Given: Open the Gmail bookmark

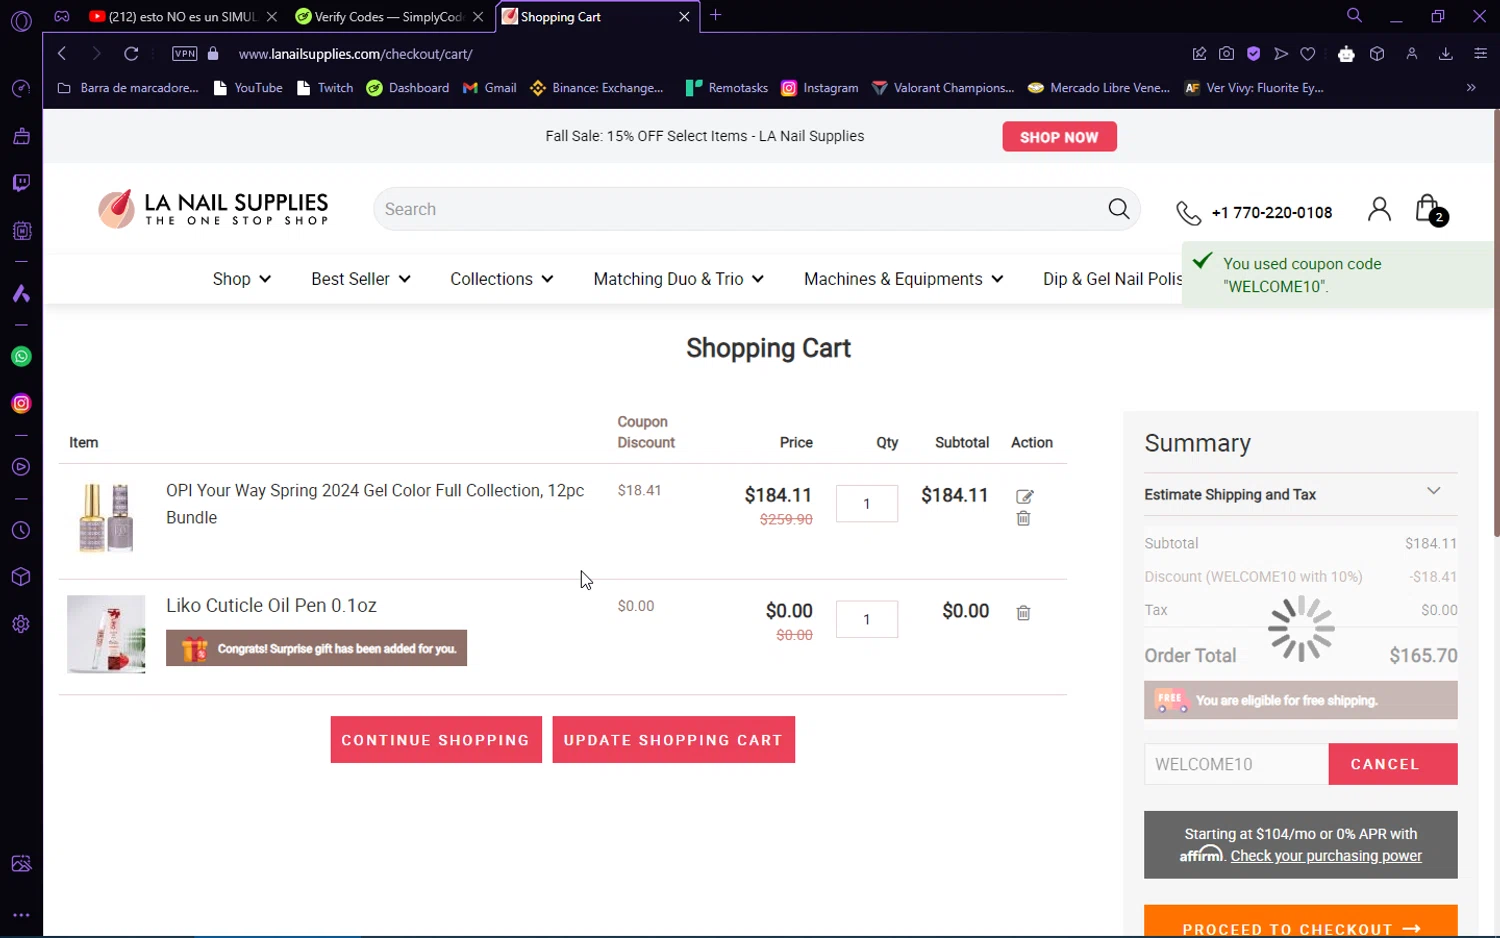Looking at the screenshot, I should click(x=489, y=88).
